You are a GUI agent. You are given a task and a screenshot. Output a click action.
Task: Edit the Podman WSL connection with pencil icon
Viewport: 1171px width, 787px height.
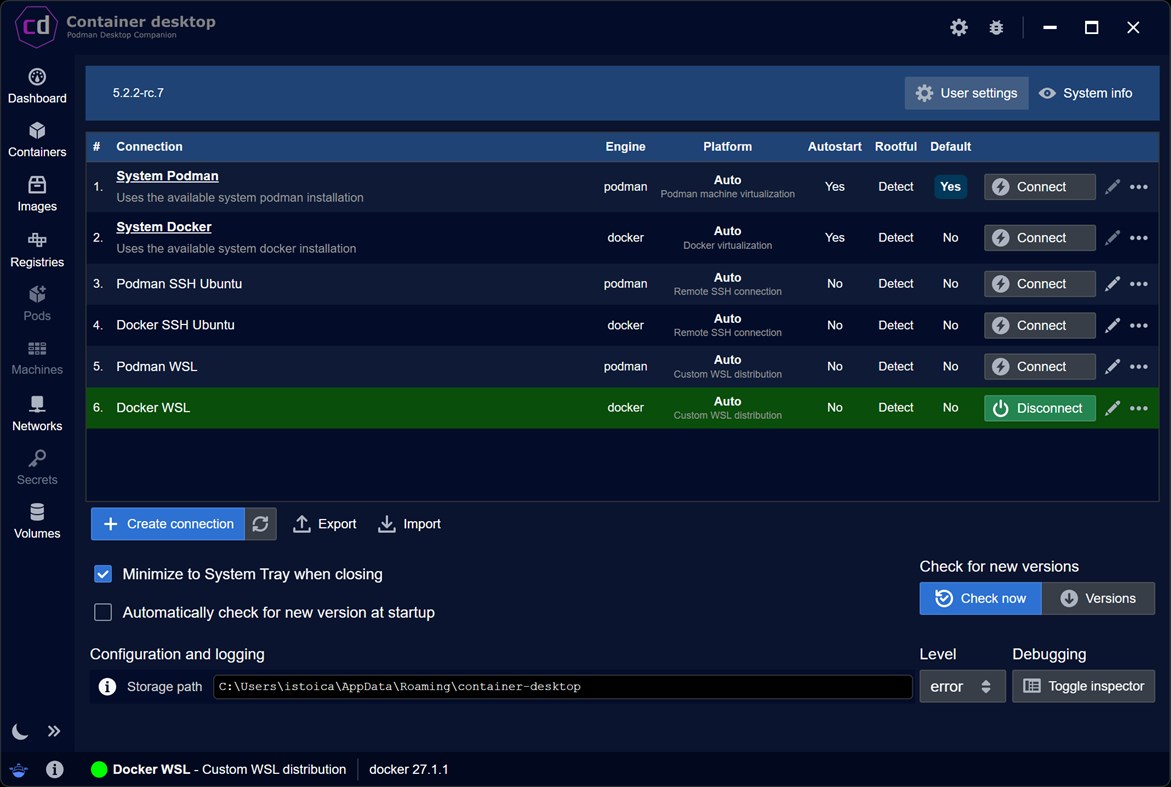[1112, 367]
